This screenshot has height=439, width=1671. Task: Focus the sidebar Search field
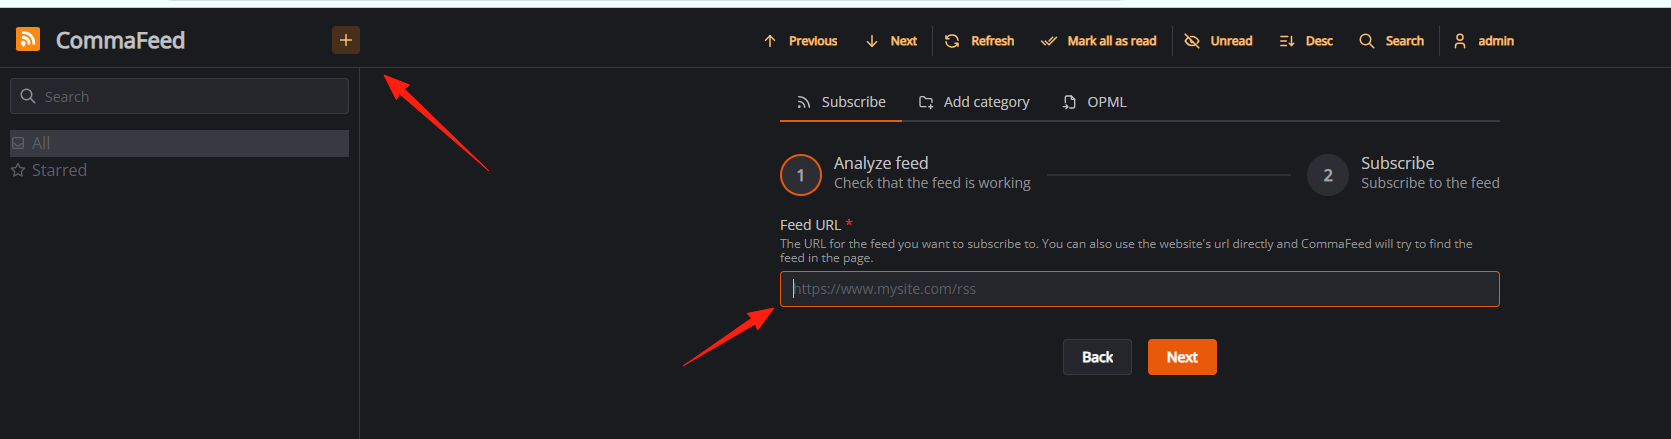[180, 96]
